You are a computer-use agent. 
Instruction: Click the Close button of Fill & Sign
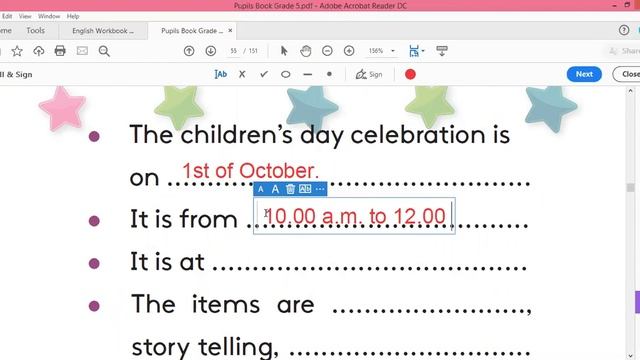pyautogui.click(x=628, y=74)
